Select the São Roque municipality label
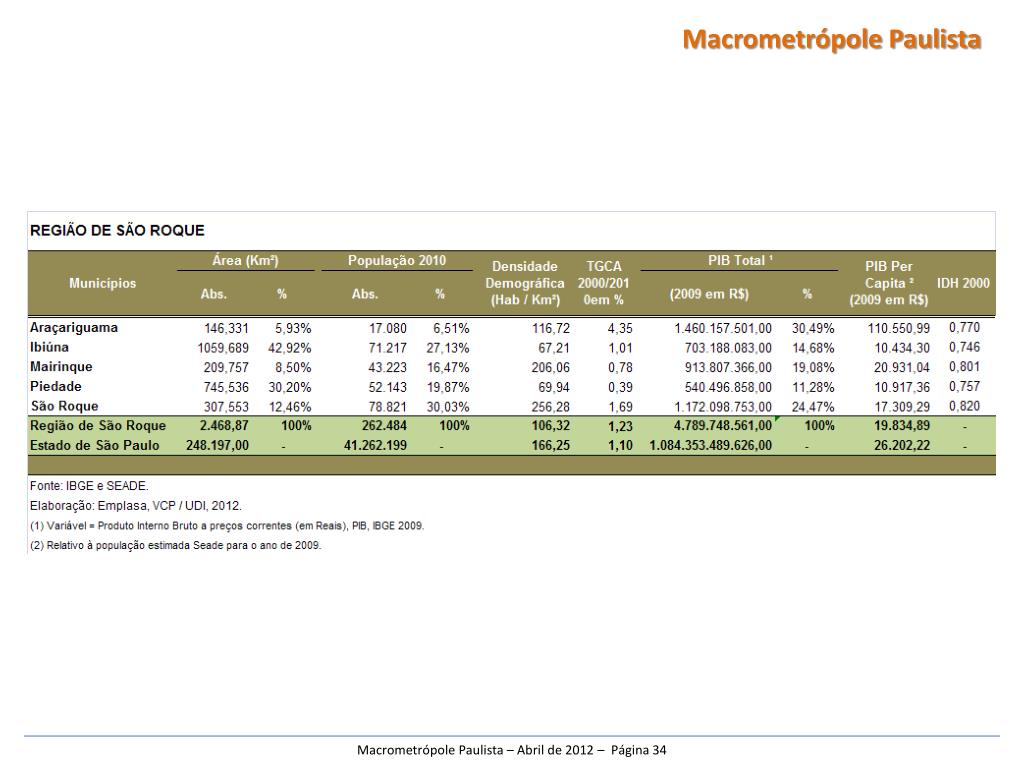 (64, 406)
